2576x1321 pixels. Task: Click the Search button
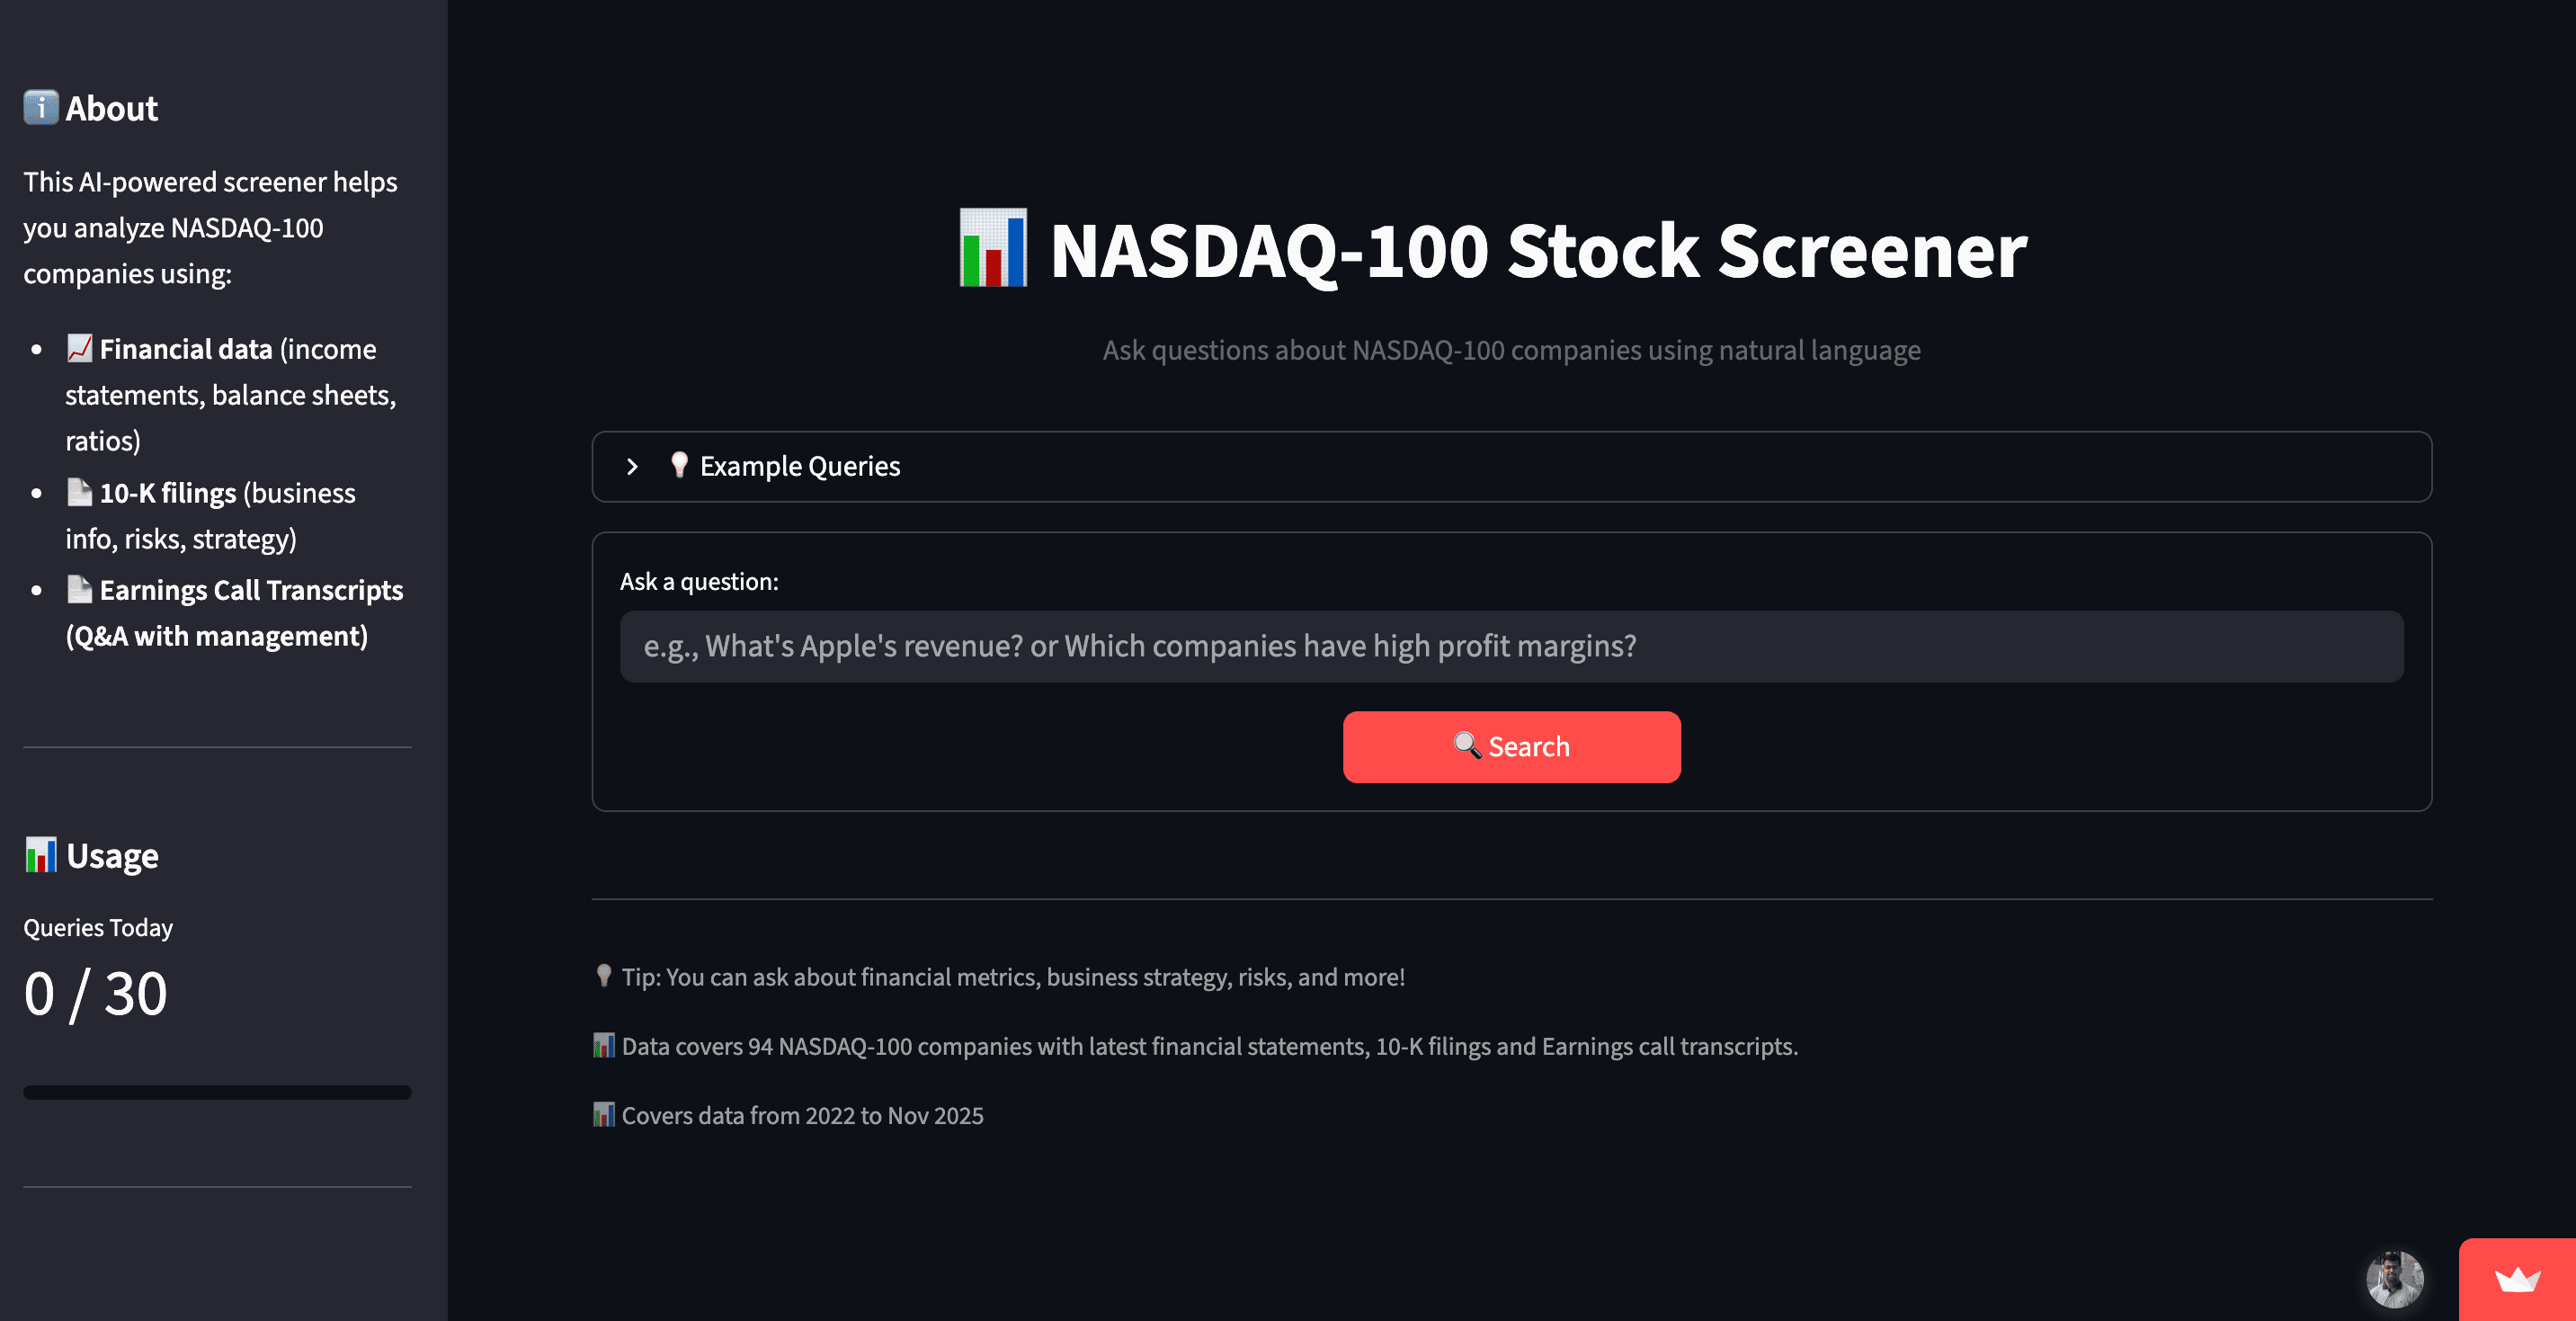[x=1511, y=746]
